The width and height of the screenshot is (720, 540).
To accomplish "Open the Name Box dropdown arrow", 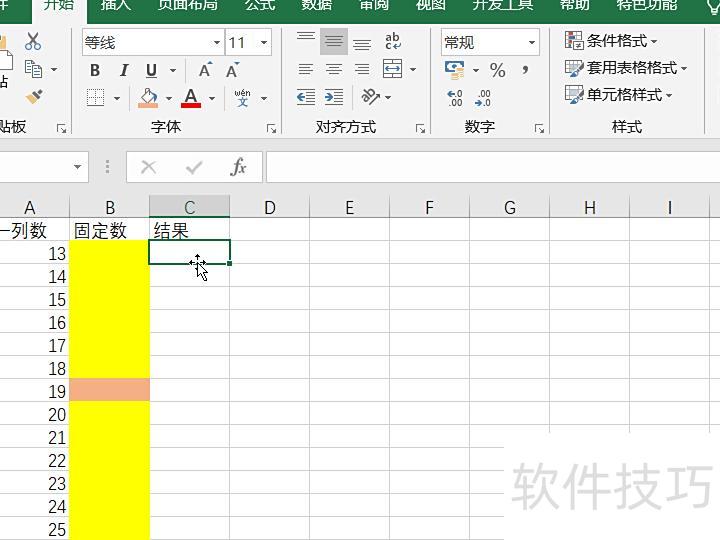I will coord(78,167).
